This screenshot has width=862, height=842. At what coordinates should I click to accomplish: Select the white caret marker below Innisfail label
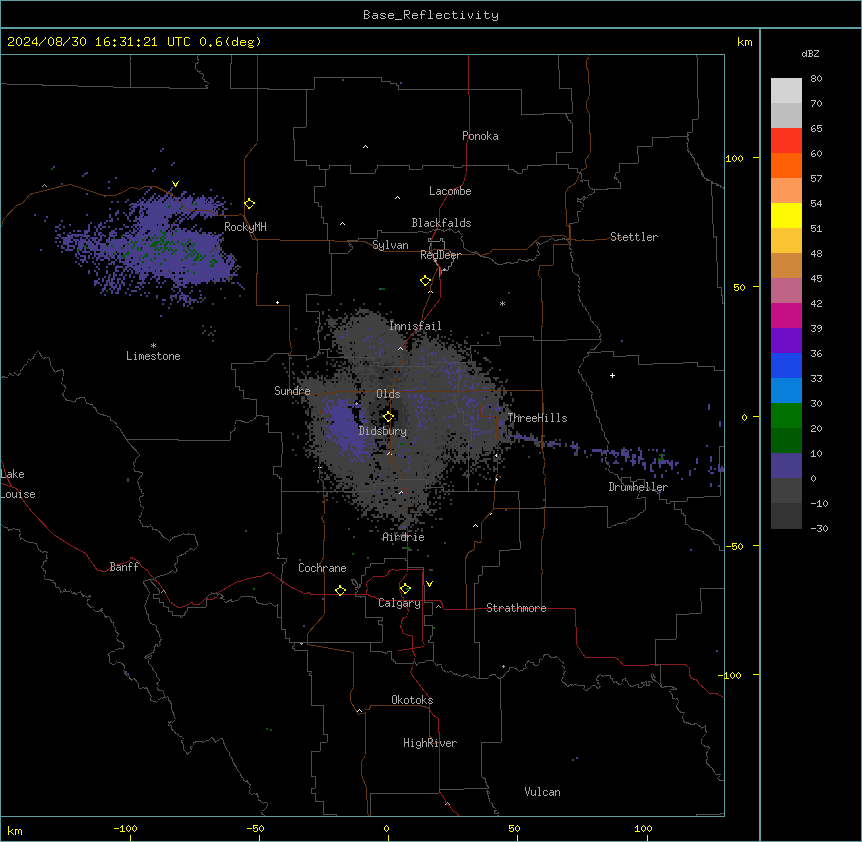pos(400,348)
